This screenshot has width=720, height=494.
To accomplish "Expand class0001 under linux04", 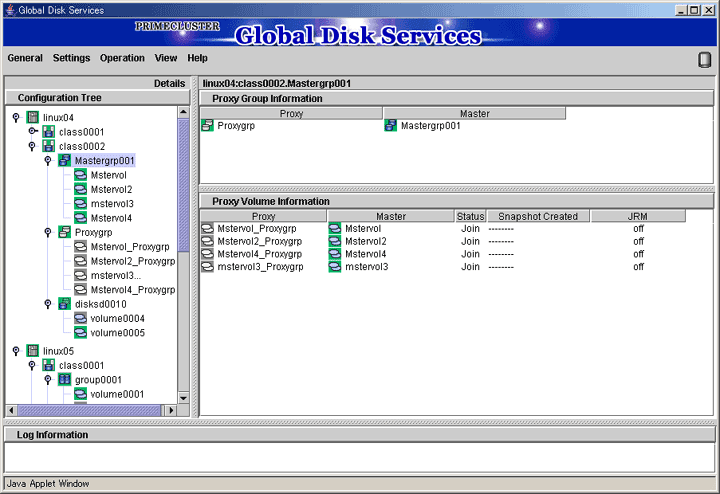I will pyautogui.click(x=33, y=131).
